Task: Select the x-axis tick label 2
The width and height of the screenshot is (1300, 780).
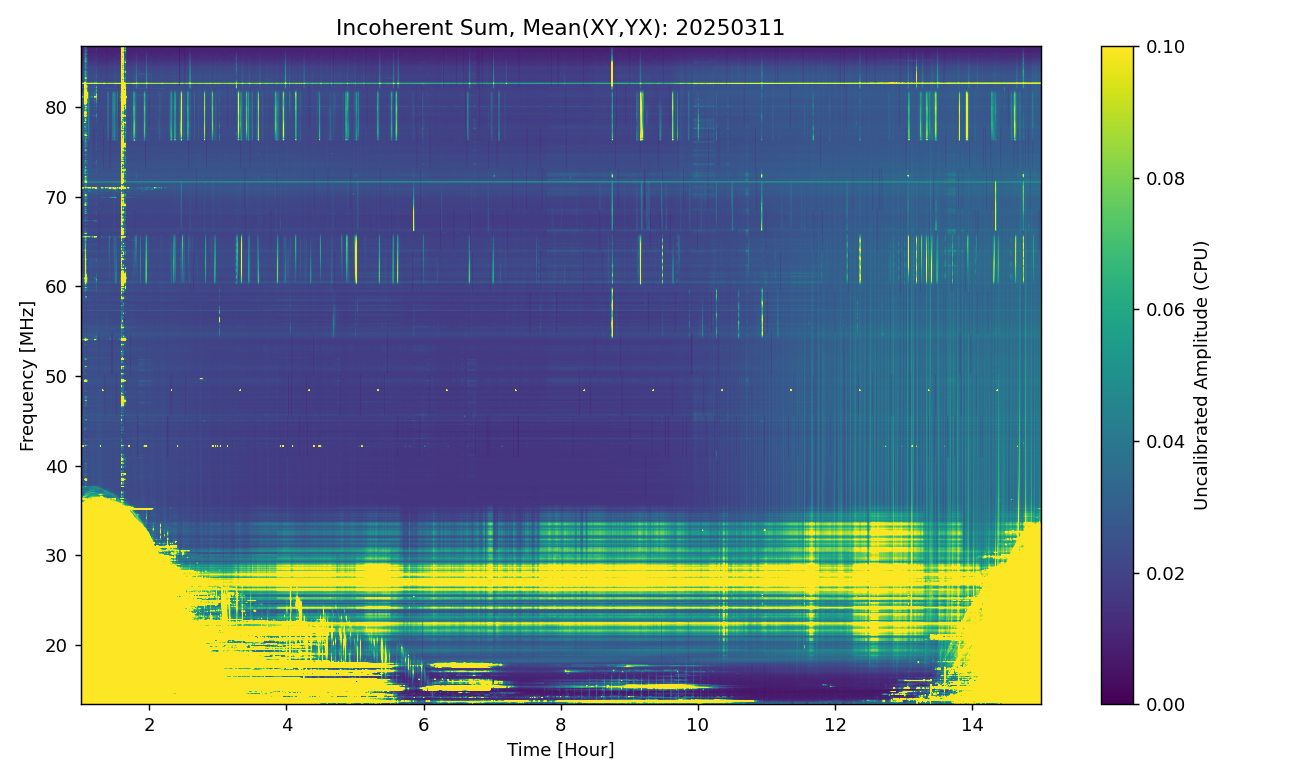Action: pos(149,723)
